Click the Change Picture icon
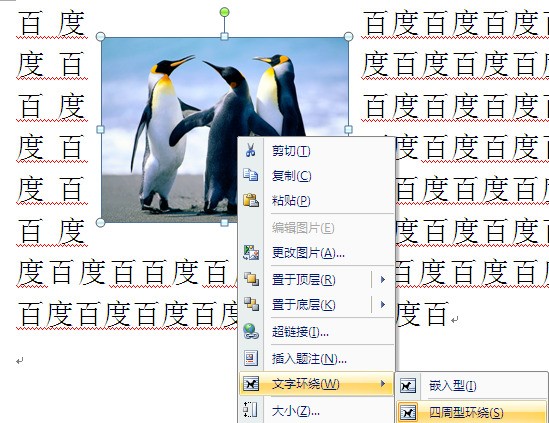 tap(251, 252)
